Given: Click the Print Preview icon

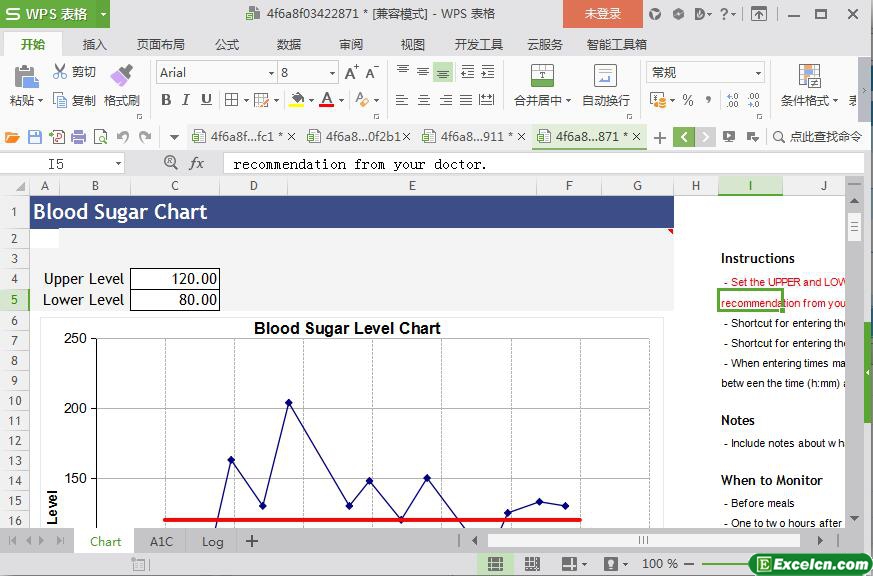Looking at the screenshot, I should [x=101, y=137].
